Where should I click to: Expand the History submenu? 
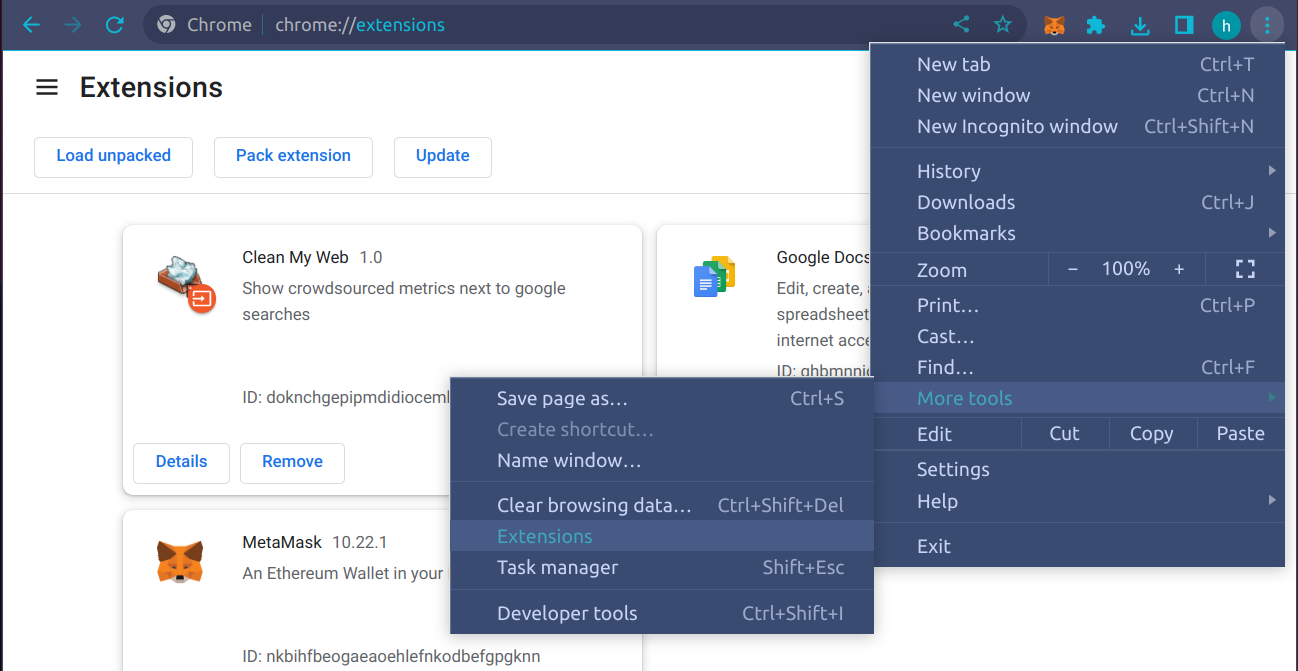pyautogui.click(x=1077, y=171)
